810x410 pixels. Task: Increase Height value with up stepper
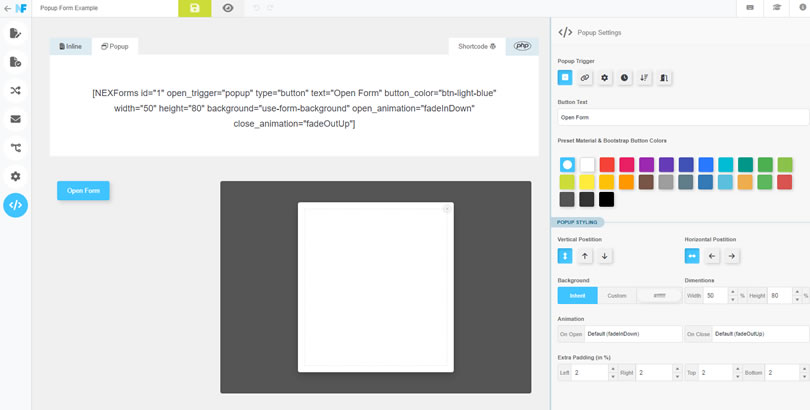pos(796,292)
